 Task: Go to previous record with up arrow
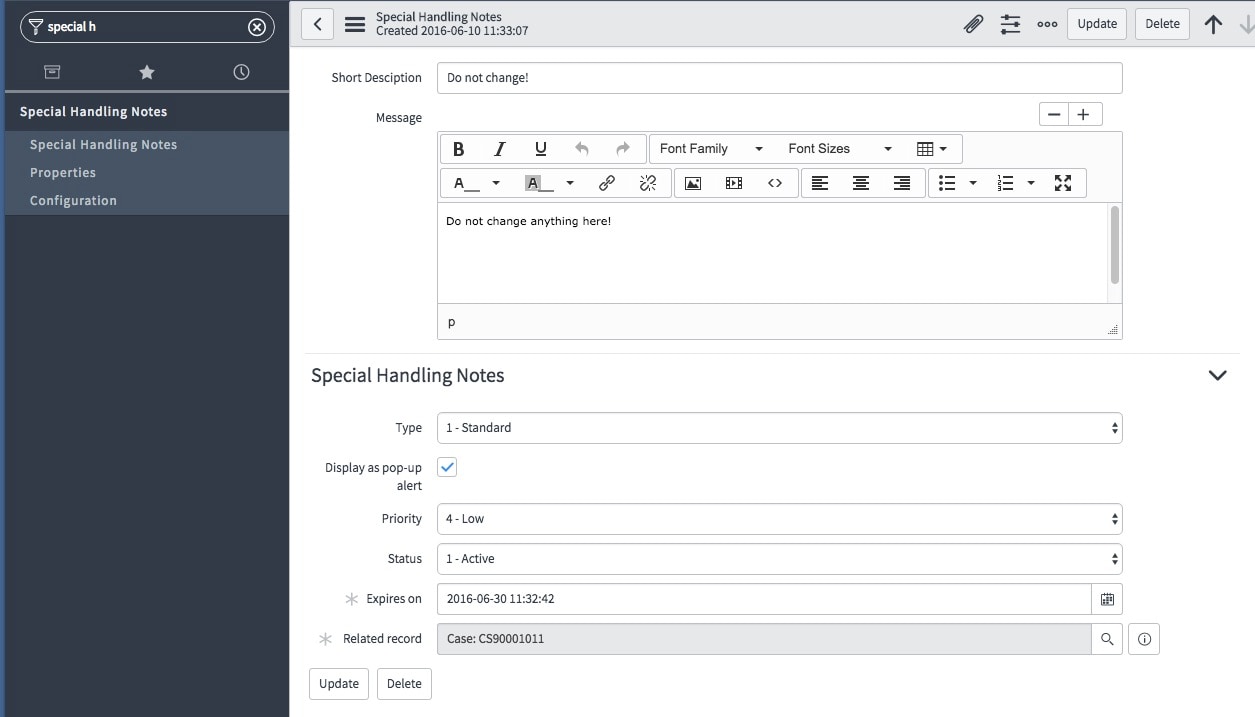[x=1213, y=24]
